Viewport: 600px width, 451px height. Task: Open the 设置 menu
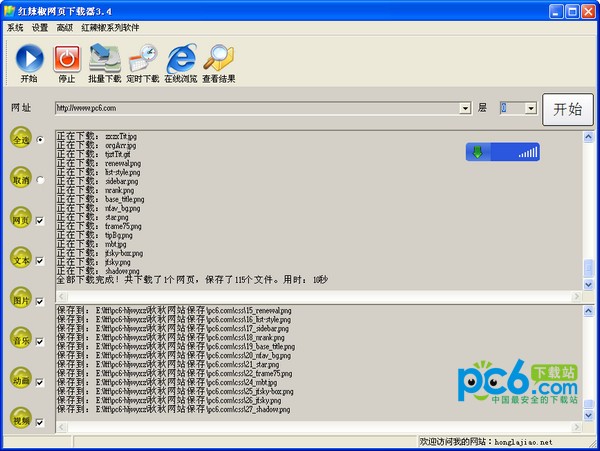click(x=40, y=28)
